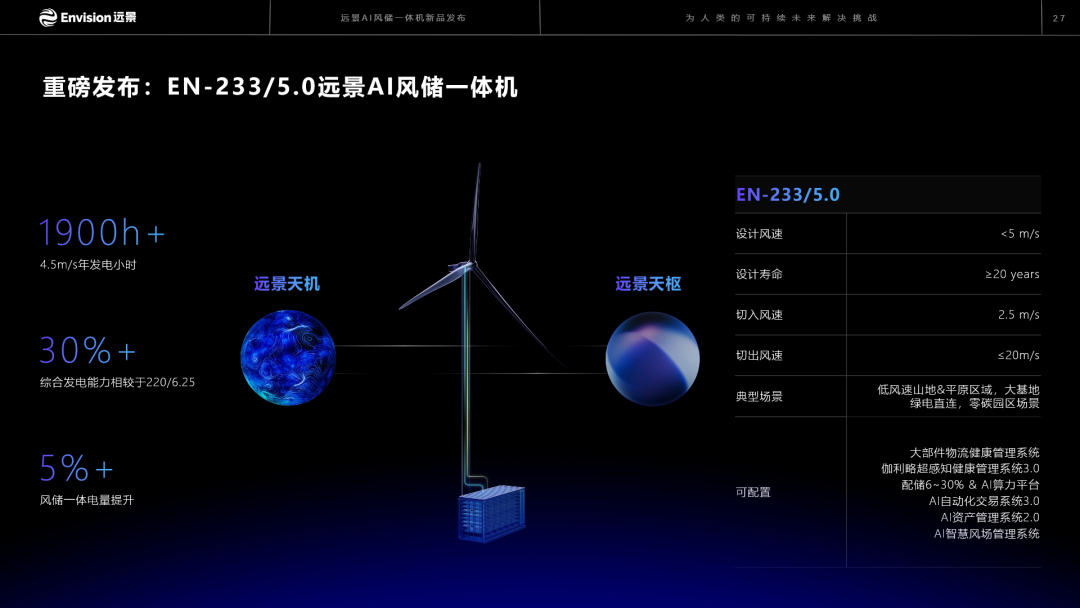1080x608 pixels.
Task: Click the line 伽利略超感知健康管理系统3.0
Action: click(960, 469)
